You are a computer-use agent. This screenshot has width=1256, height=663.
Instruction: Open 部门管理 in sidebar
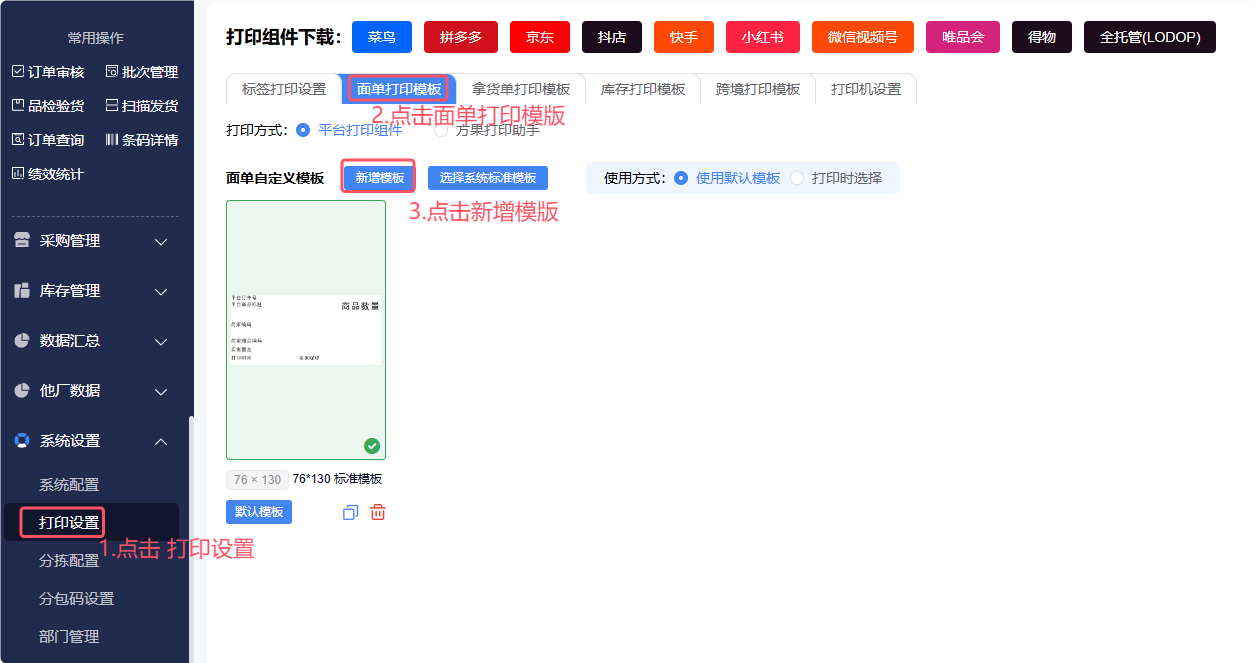click(69, 637)
